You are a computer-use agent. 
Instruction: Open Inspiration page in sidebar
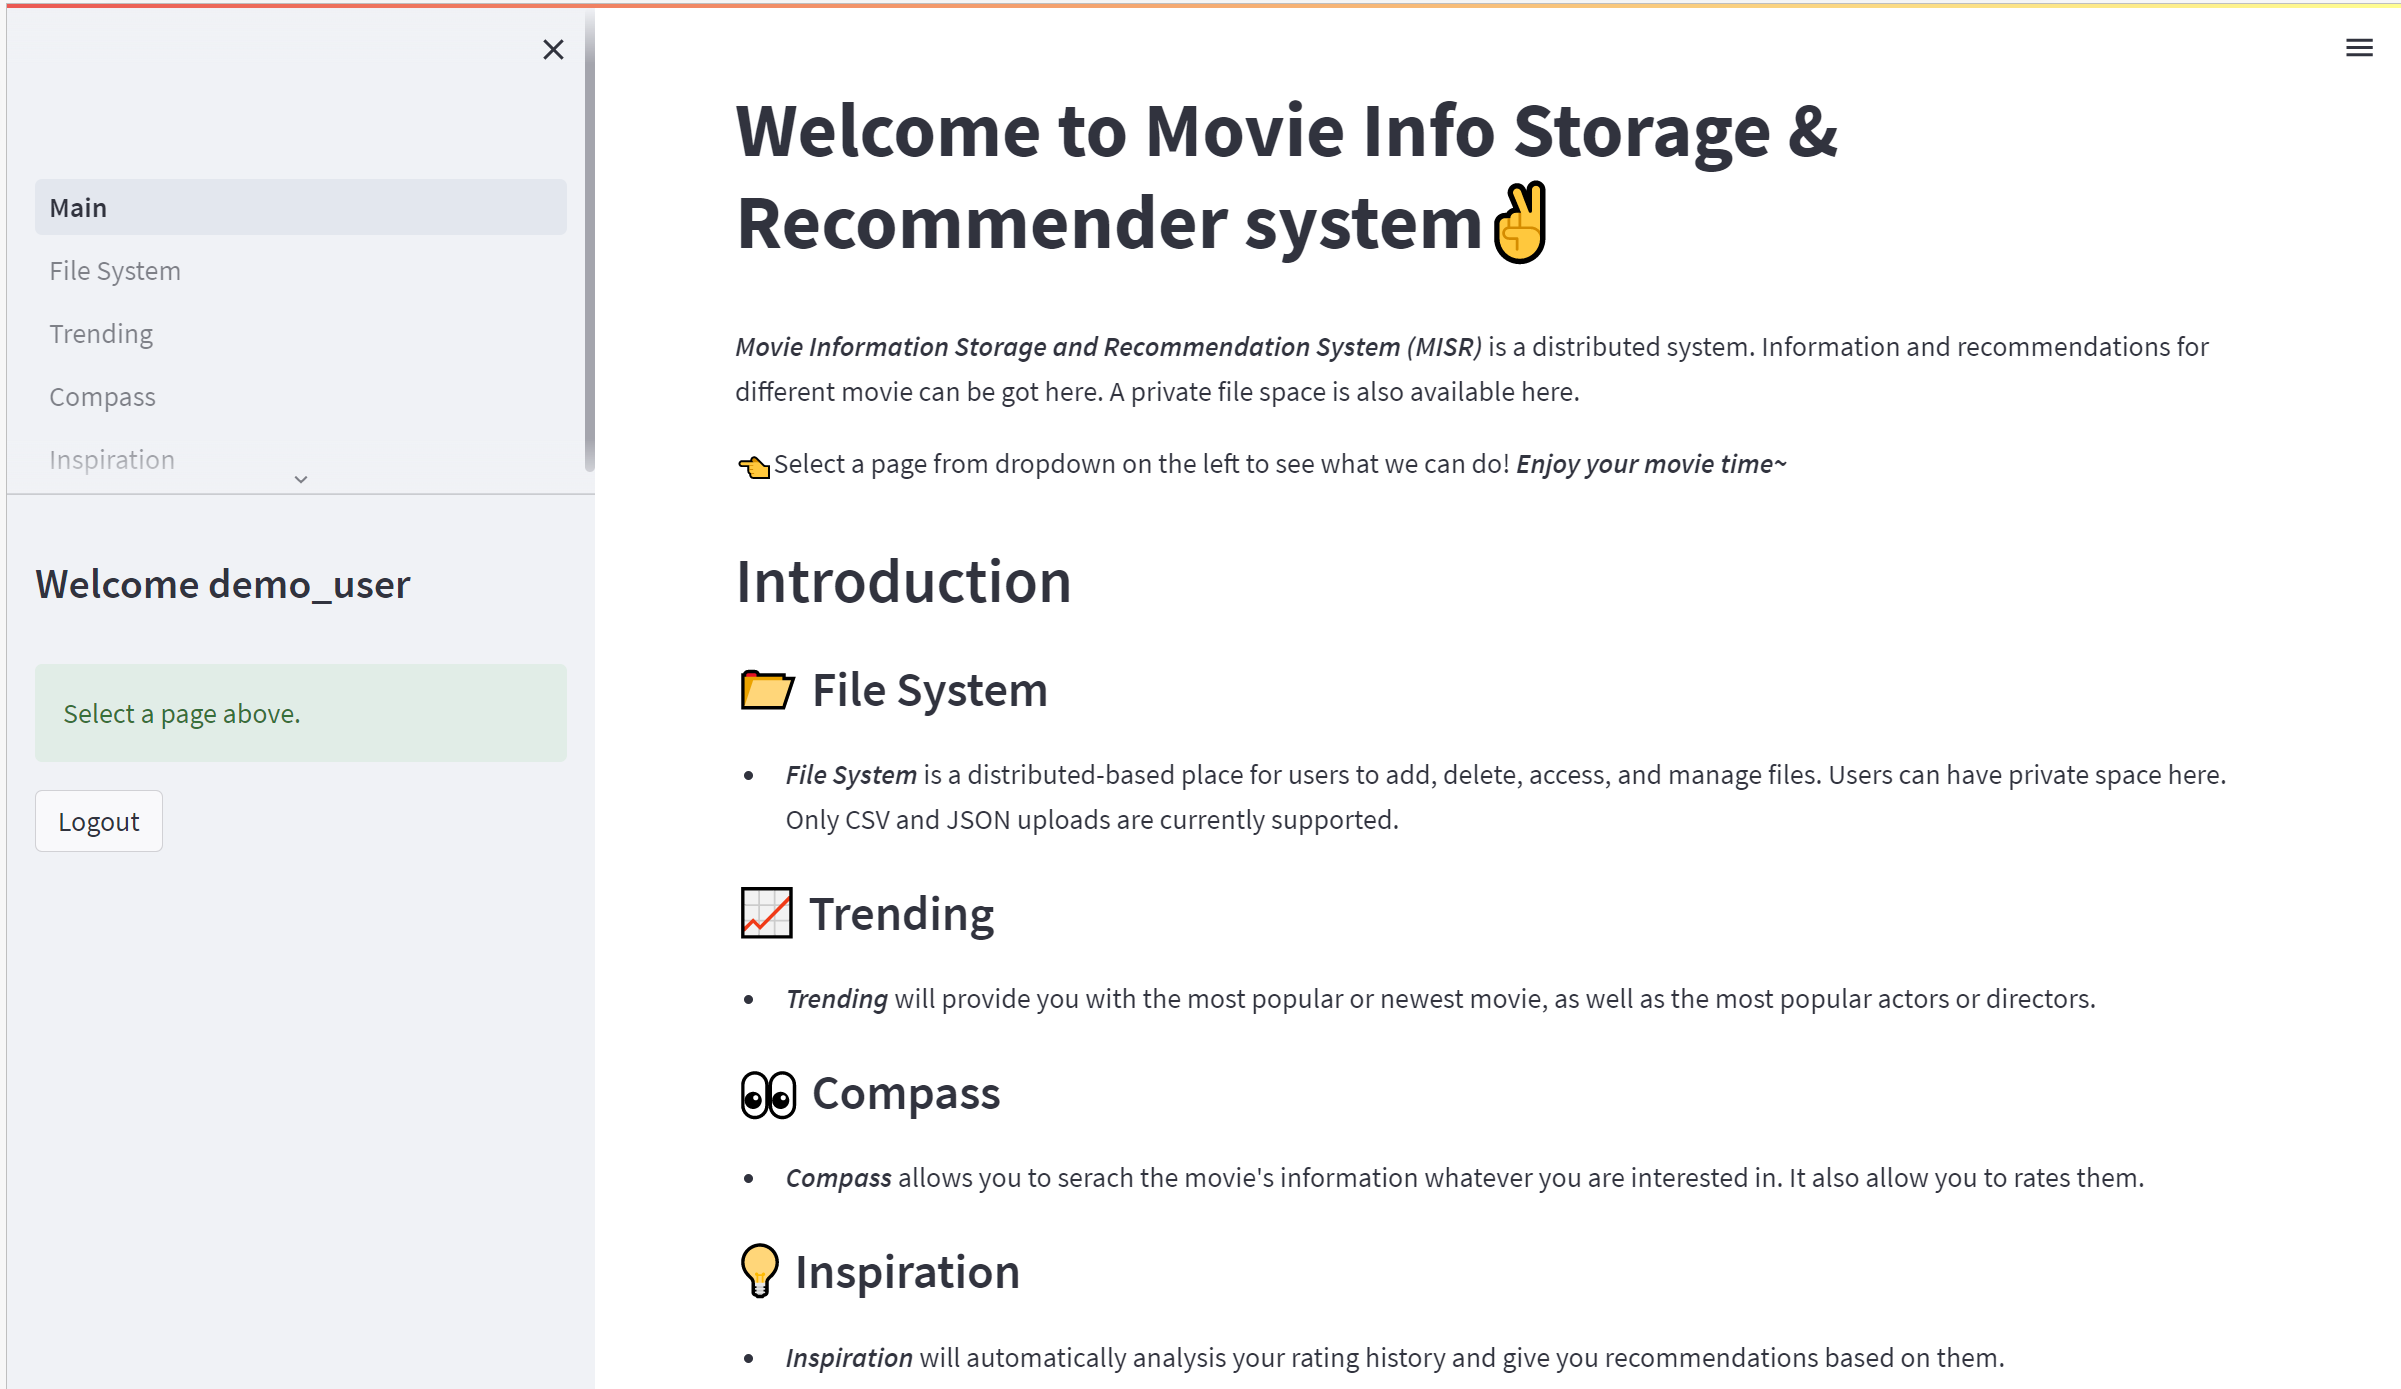112,460
